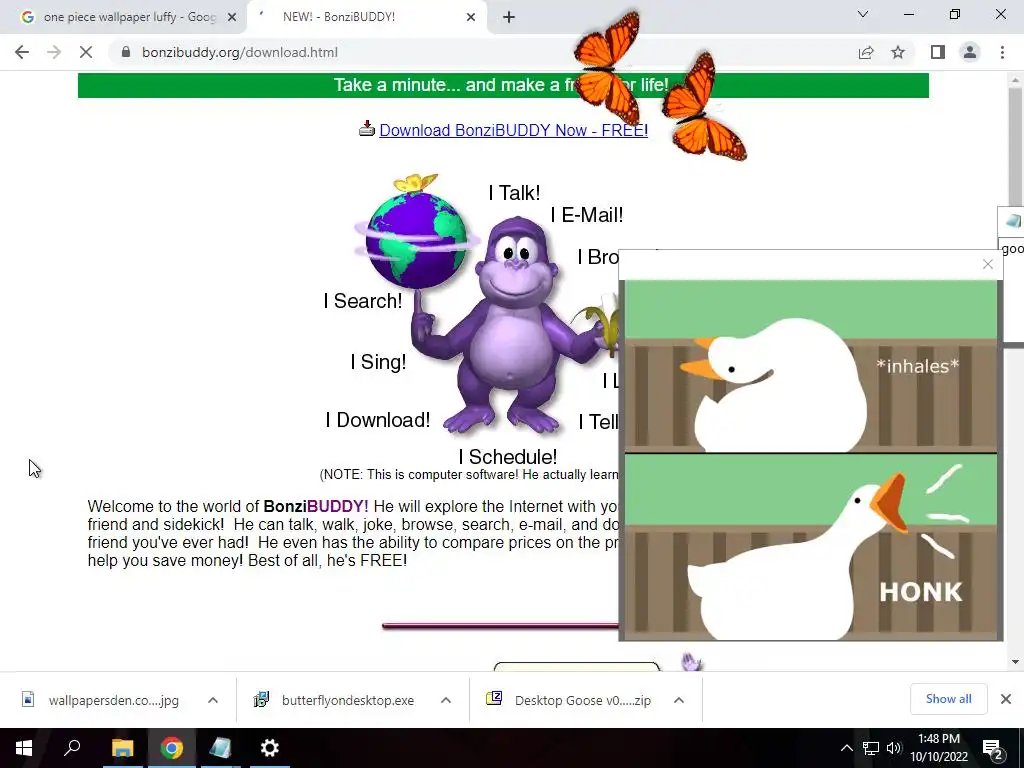Click the green Take a minute banner
This screenshot has width=1024, height=768.
pyautogui.click(x=503, y=86)
